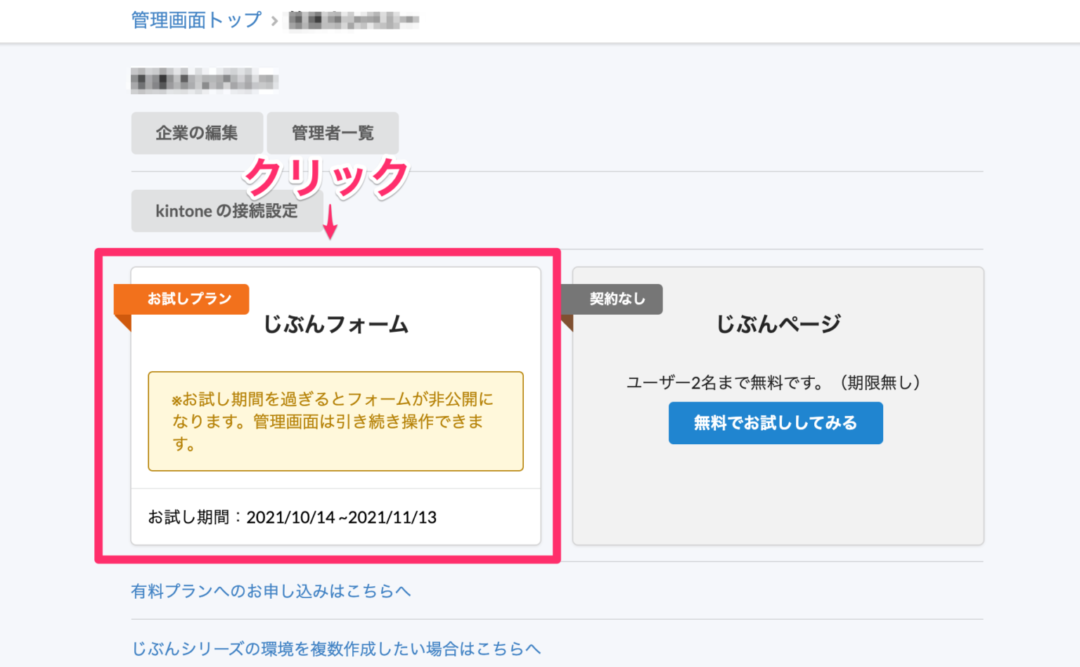Click the blurred company name heading
The width and height of the screenshot is (1080, 667).
(204, 80)
